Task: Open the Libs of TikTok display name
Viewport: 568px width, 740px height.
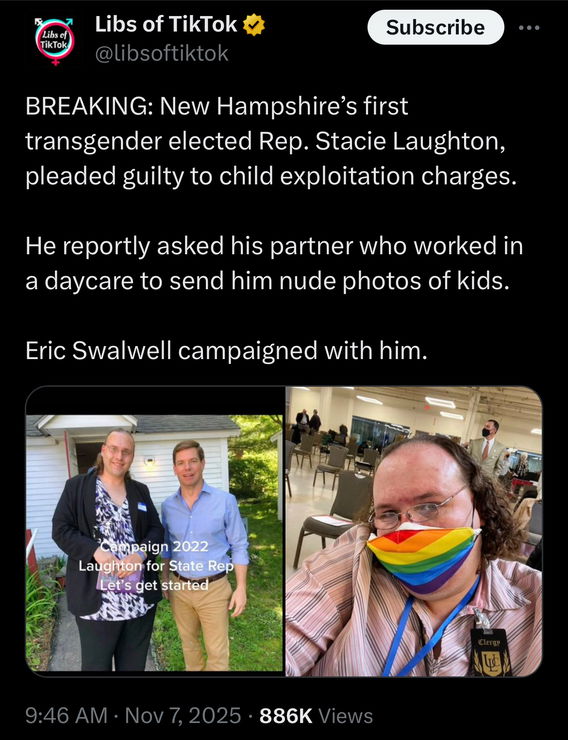Action: click(x=166, y=25)
